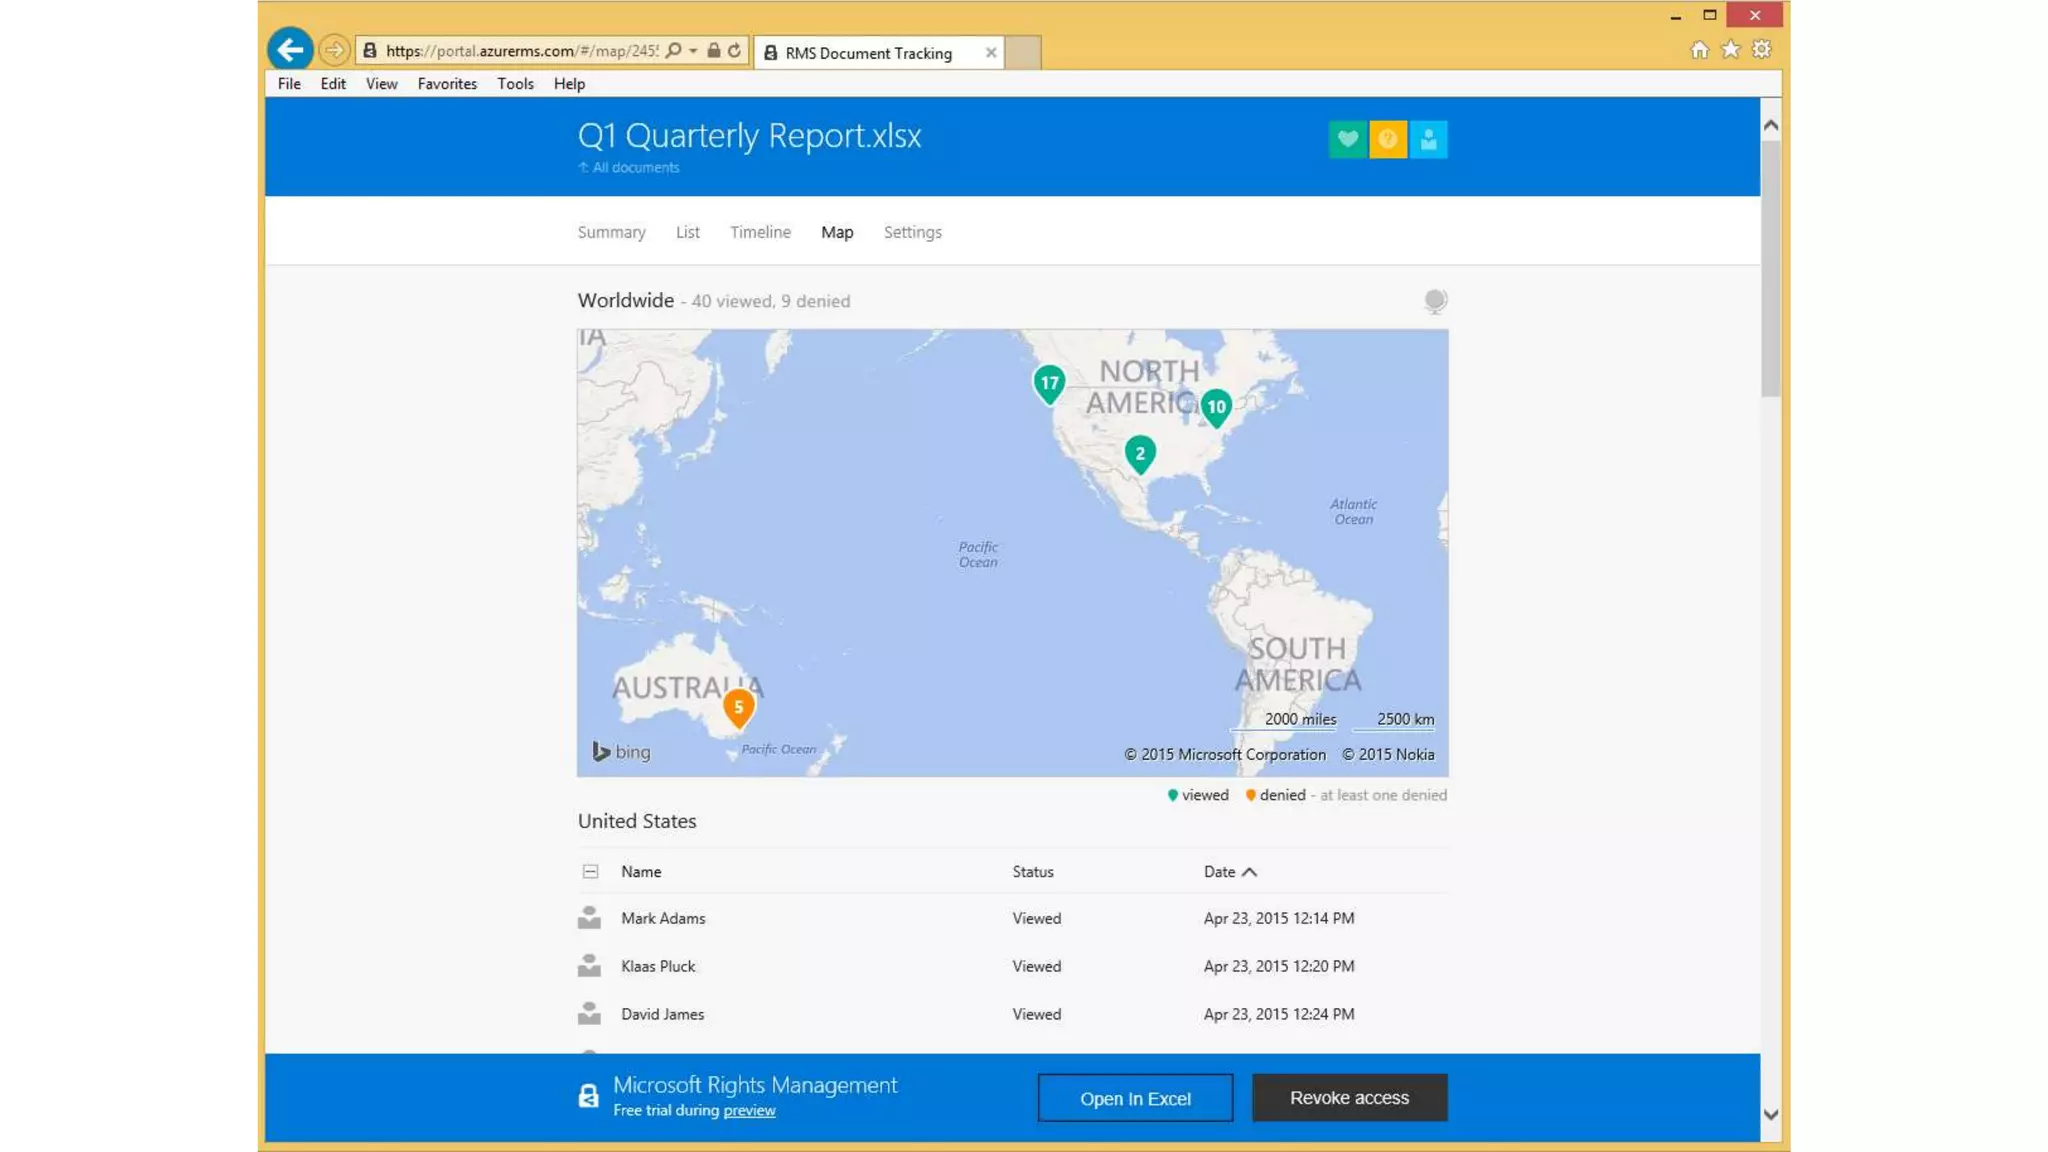Click the Revoke access button

pos(1349,1097)
